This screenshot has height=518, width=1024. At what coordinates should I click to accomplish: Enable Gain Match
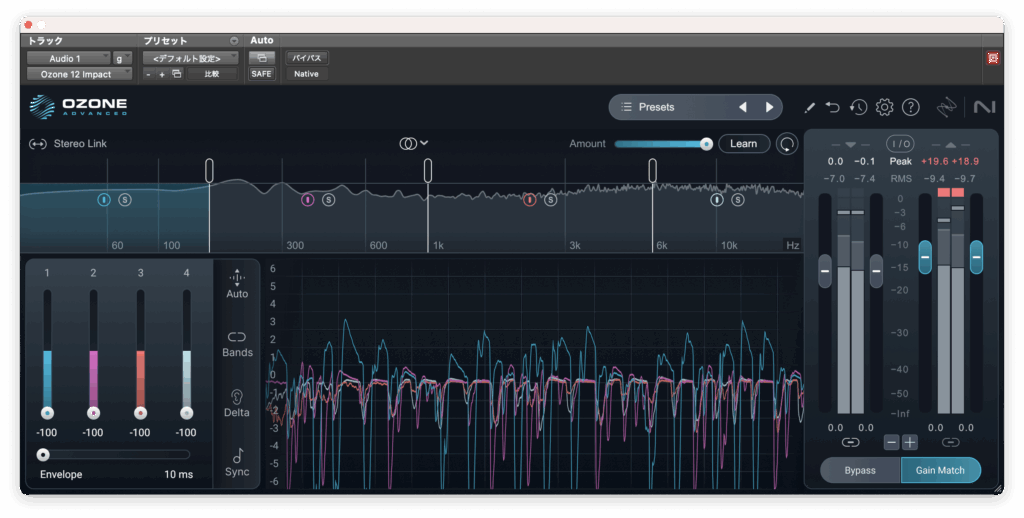(x=940, y=470)
